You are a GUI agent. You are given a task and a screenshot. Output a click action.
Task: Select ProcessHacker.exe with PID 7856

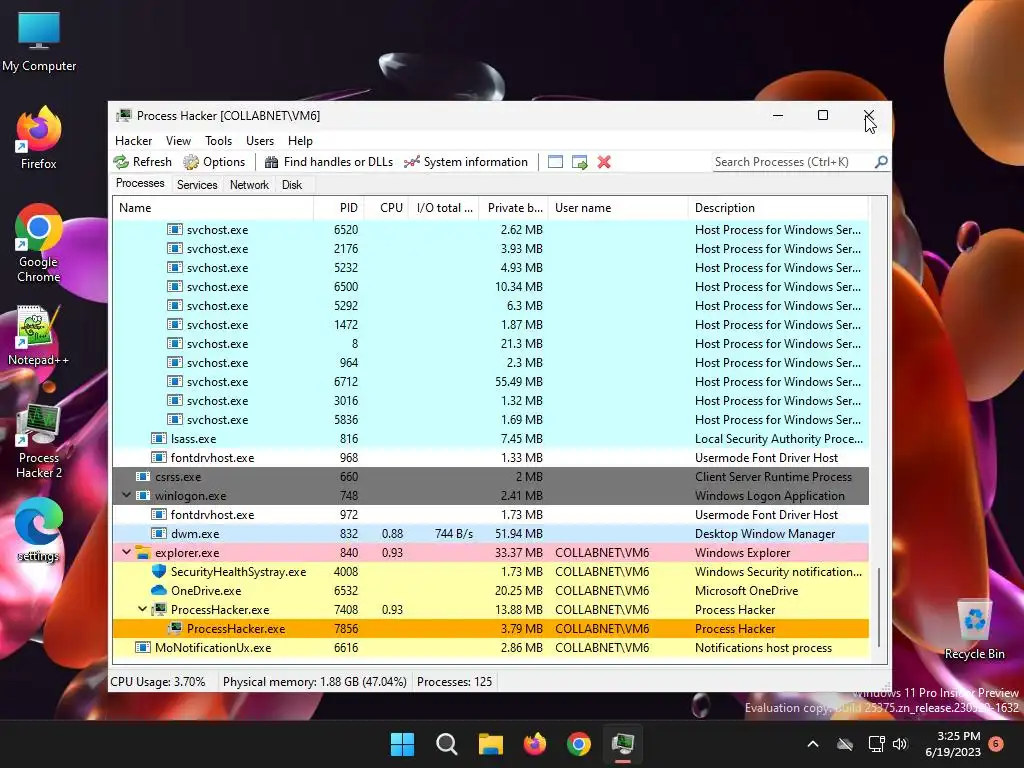point(491,629)
